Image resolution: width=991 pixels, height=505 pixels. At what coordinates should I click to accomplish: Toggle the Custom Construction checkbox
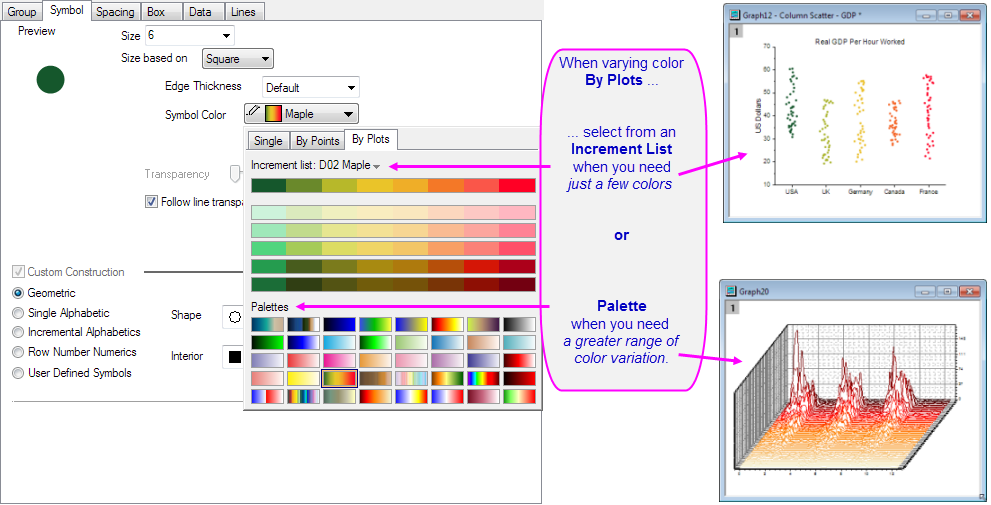[18, 272]
